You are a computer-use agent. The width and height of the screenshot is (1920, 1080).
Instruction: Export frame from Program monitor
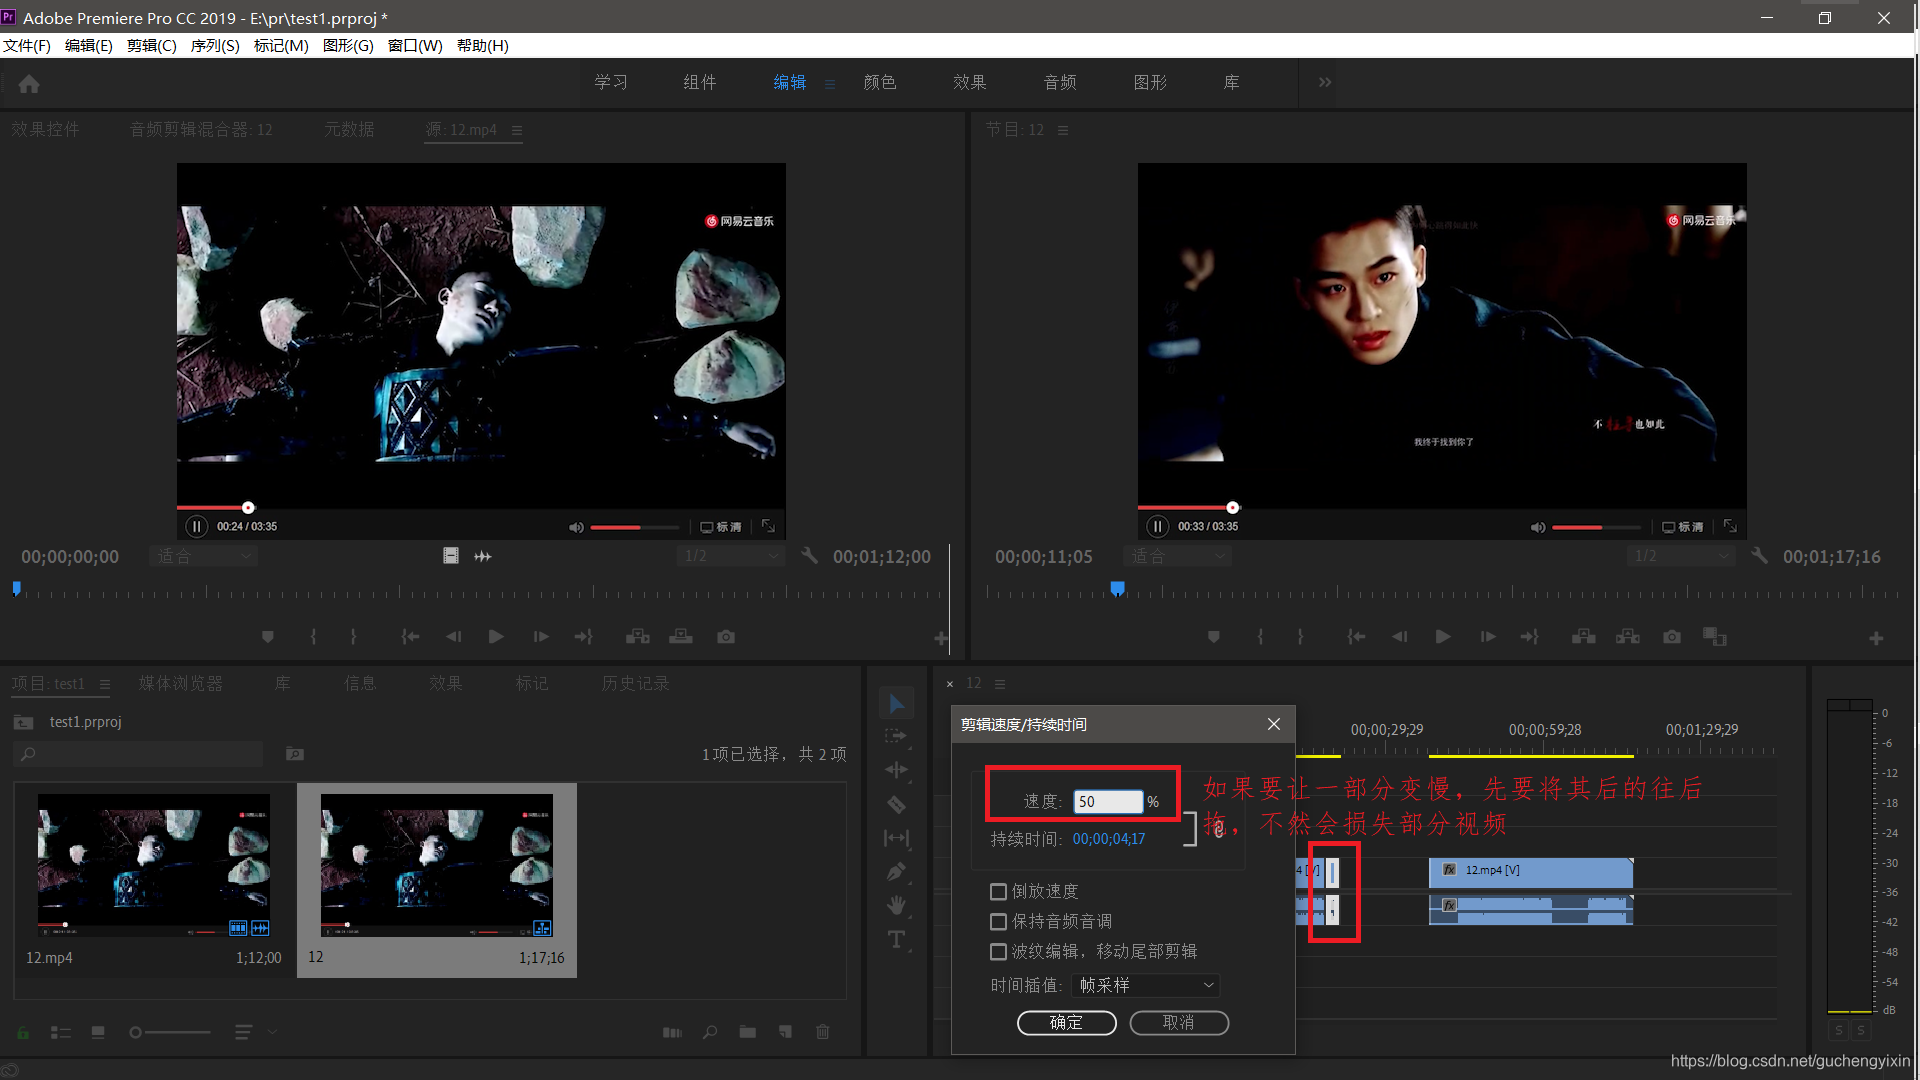[1672, 637]
